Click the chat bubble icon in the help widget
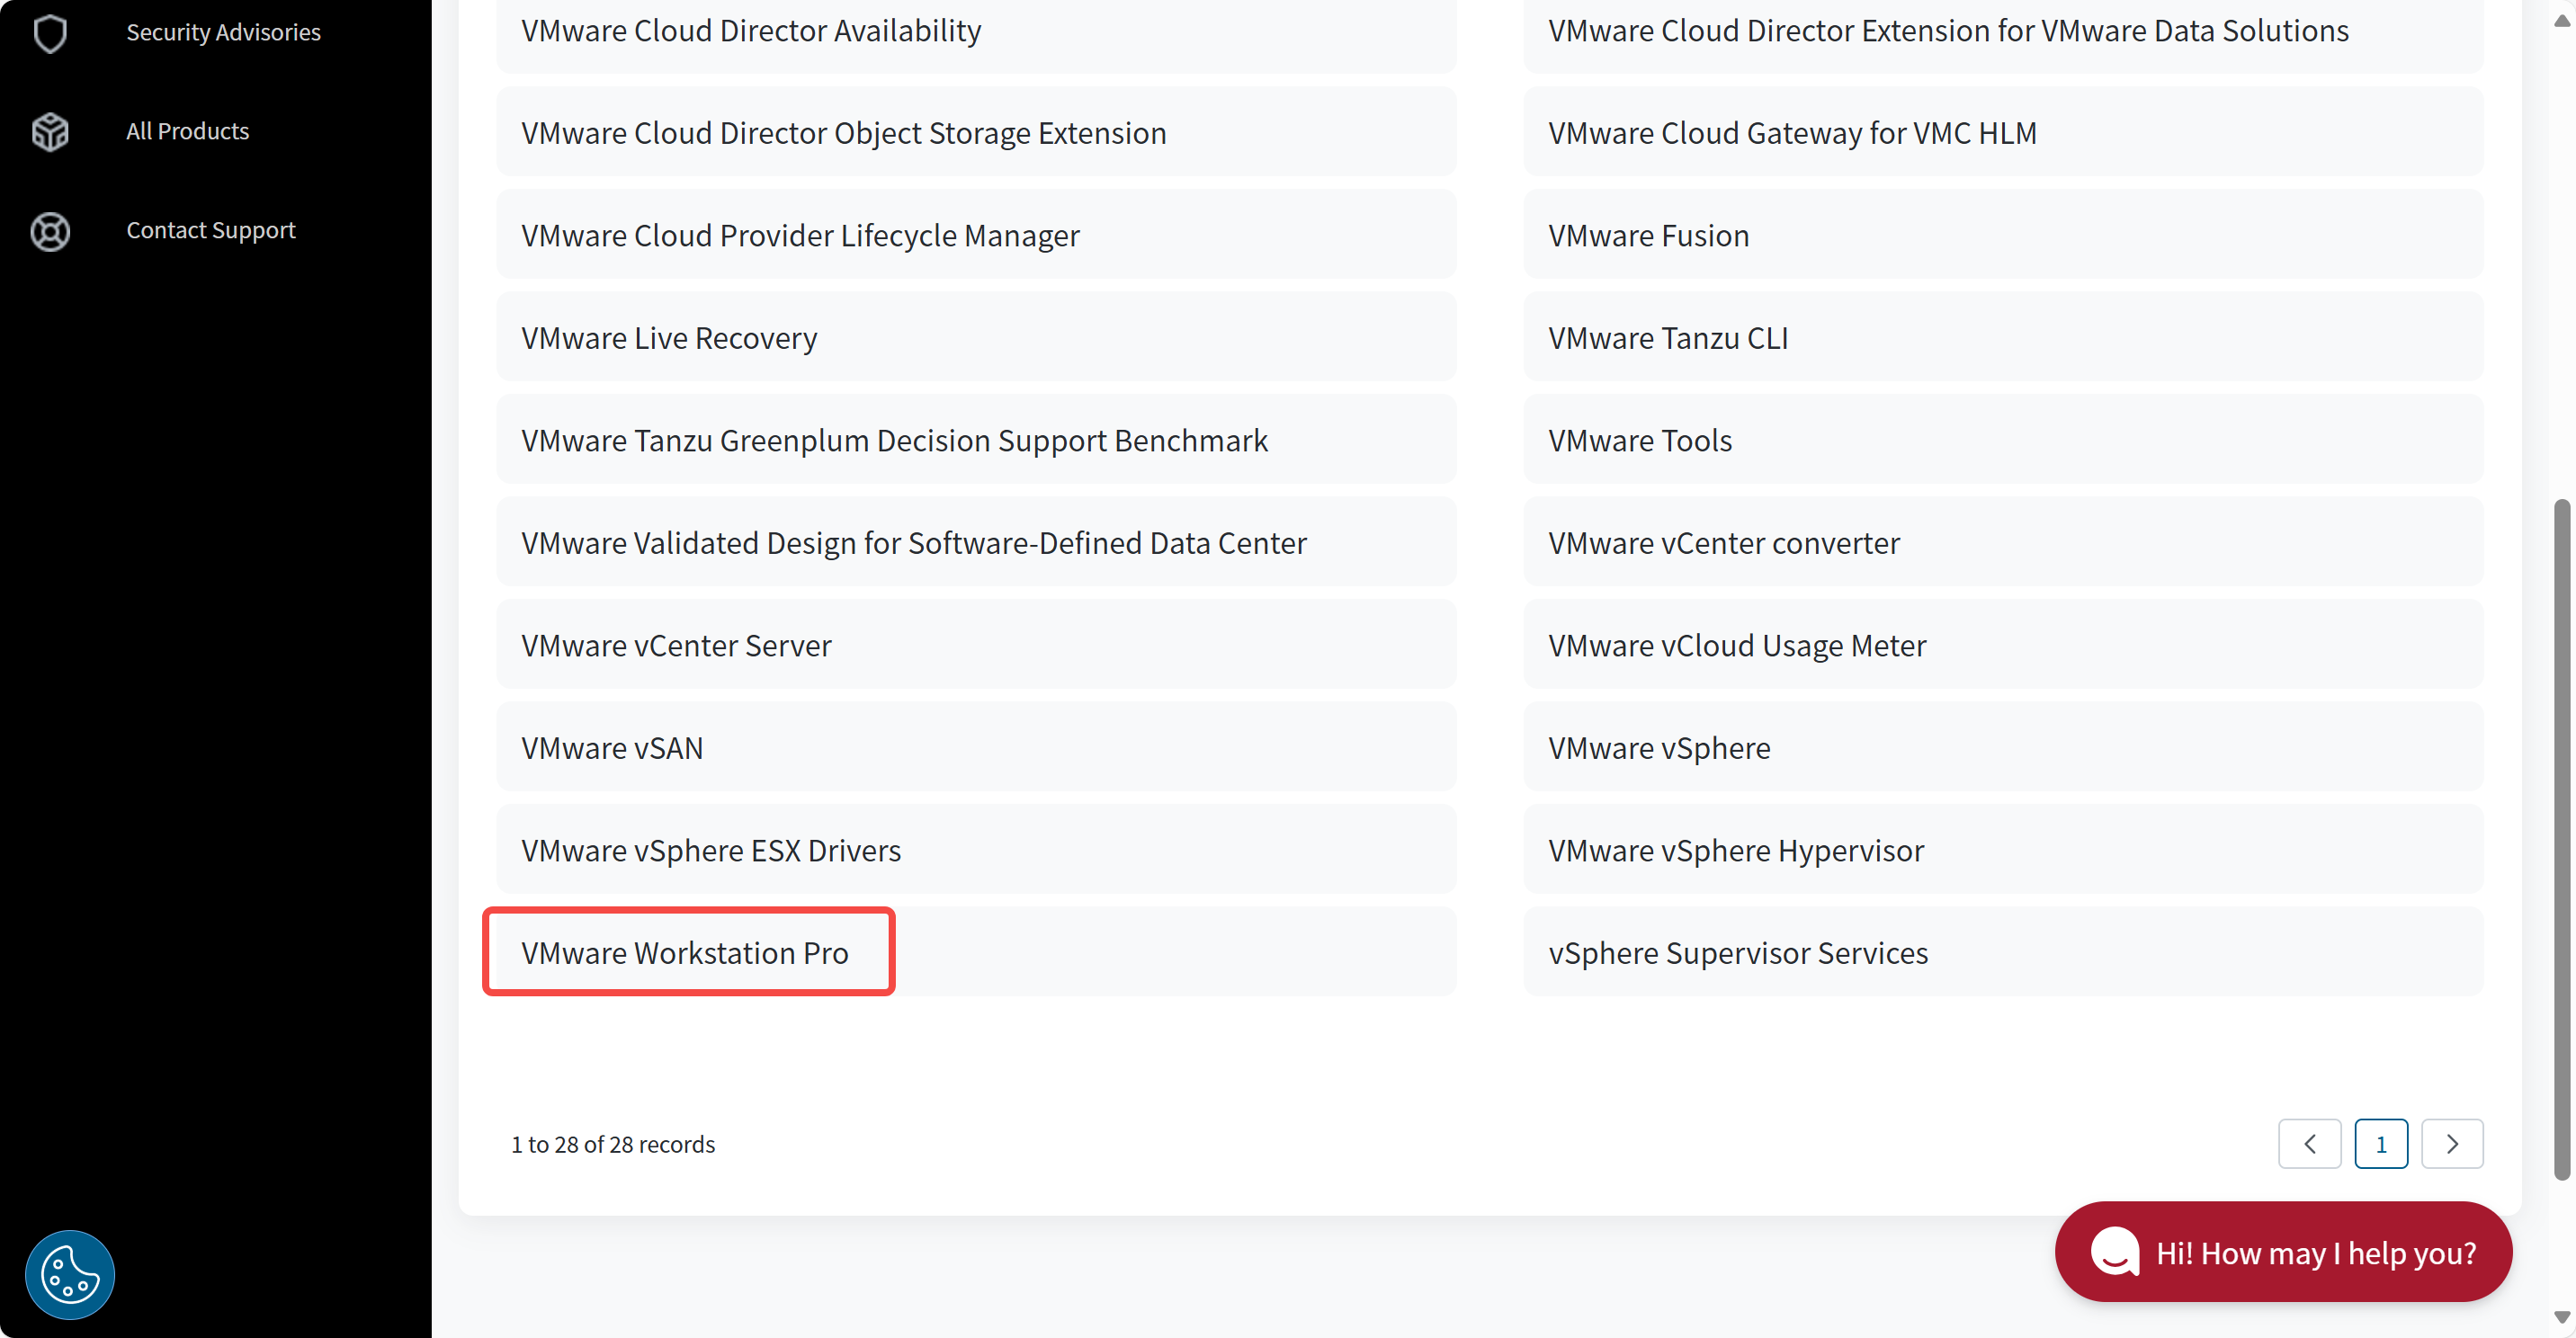Image resolution: width=2576 pixels, height=1338 pixels. coord(2115,1251)
